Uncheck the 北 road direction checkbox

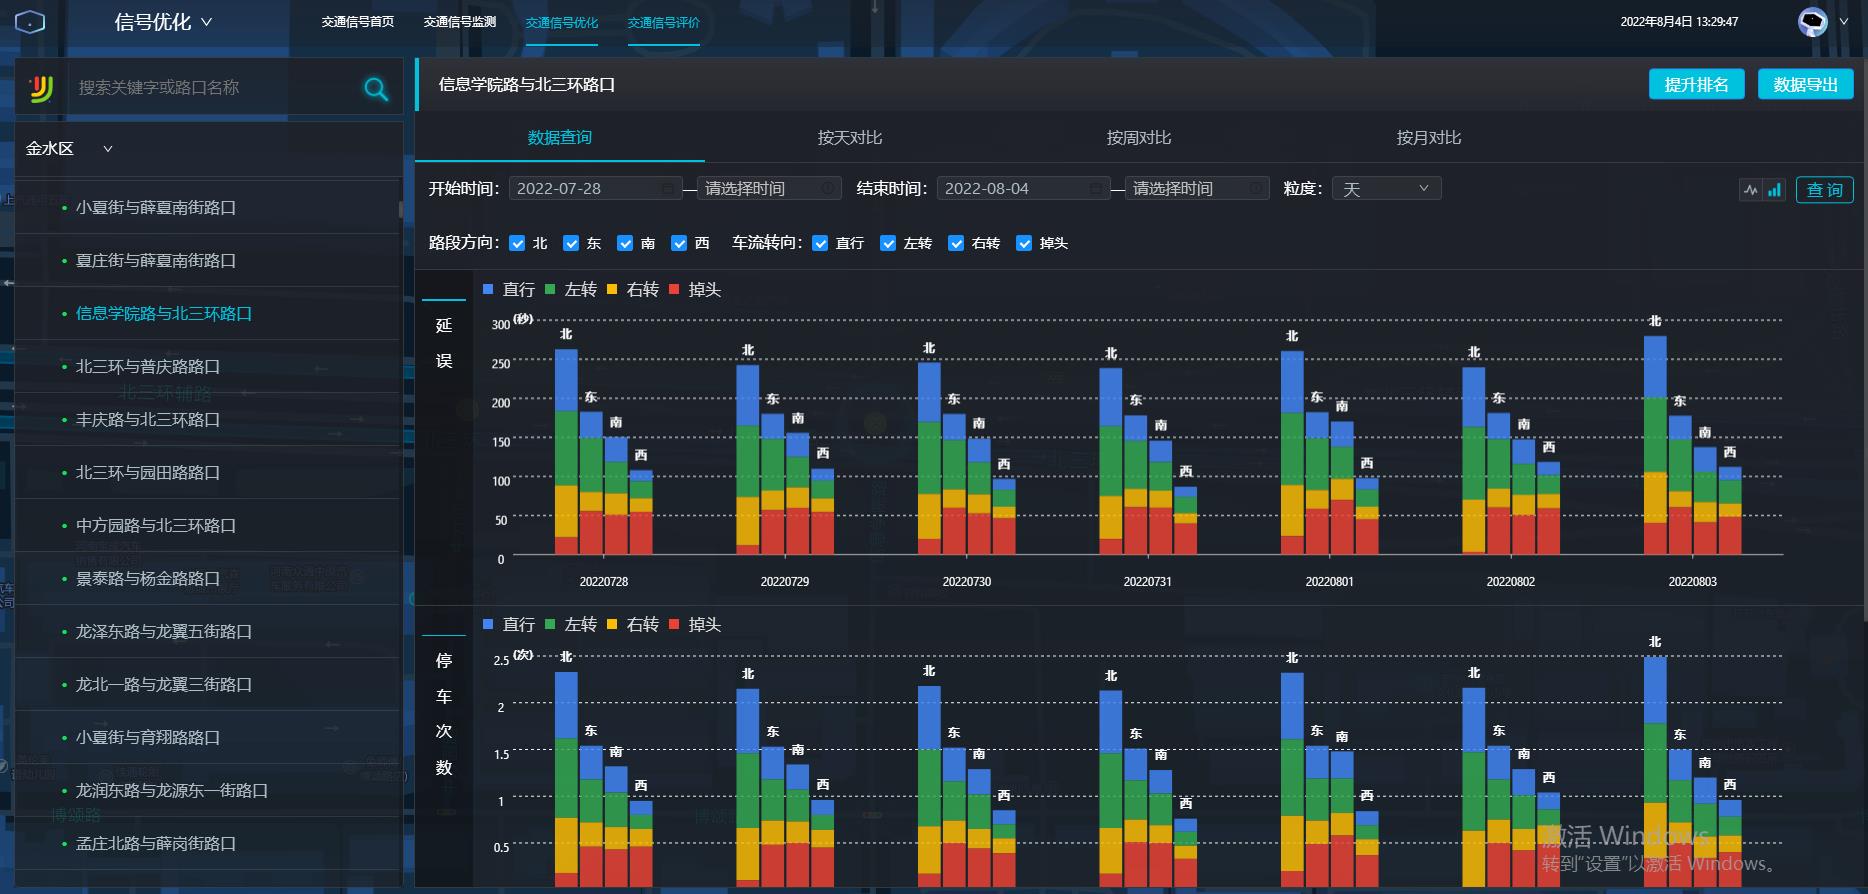tap(517, 243)
